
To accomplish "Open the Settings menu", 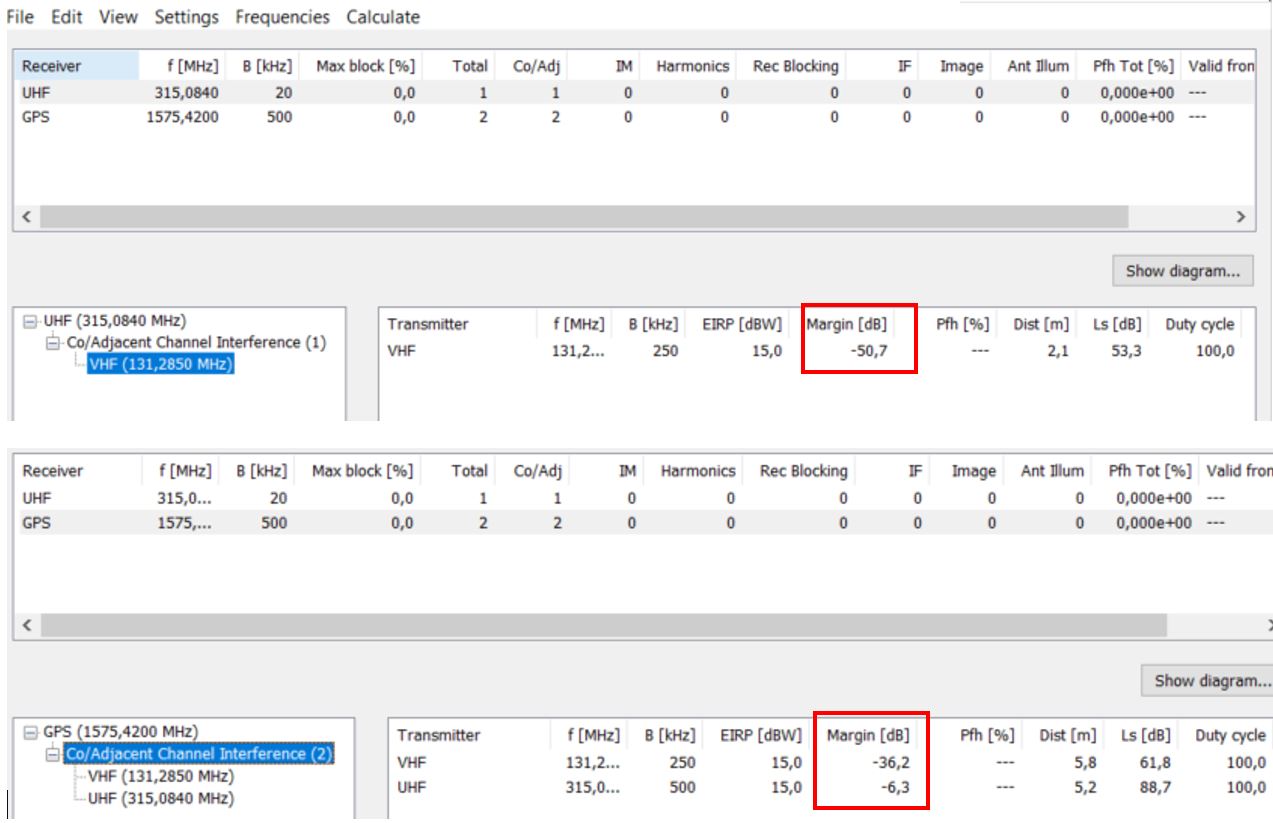I will 186,17.
